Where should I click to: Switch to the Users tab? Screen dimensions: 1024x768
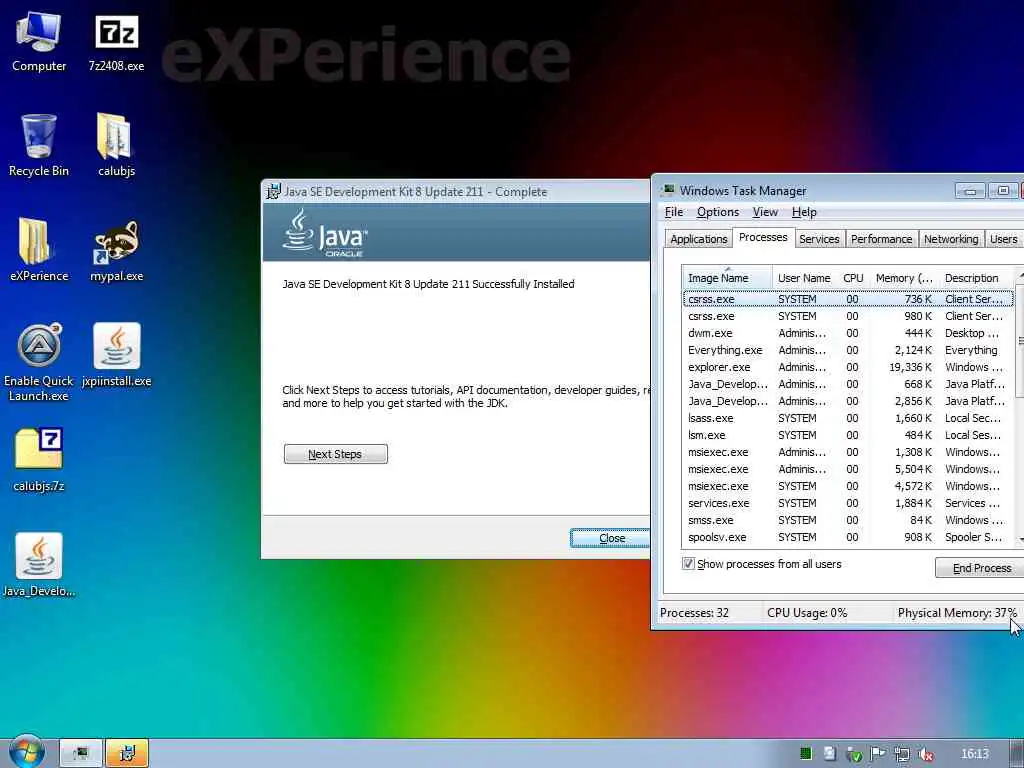pyautogui.click(x=1003, y=239)
